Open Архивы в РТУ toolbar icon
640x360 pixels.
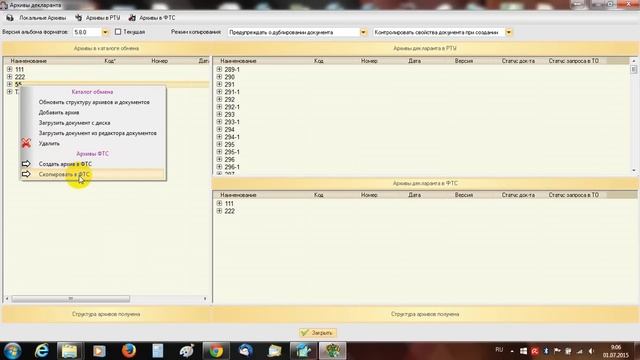point(78,18)
